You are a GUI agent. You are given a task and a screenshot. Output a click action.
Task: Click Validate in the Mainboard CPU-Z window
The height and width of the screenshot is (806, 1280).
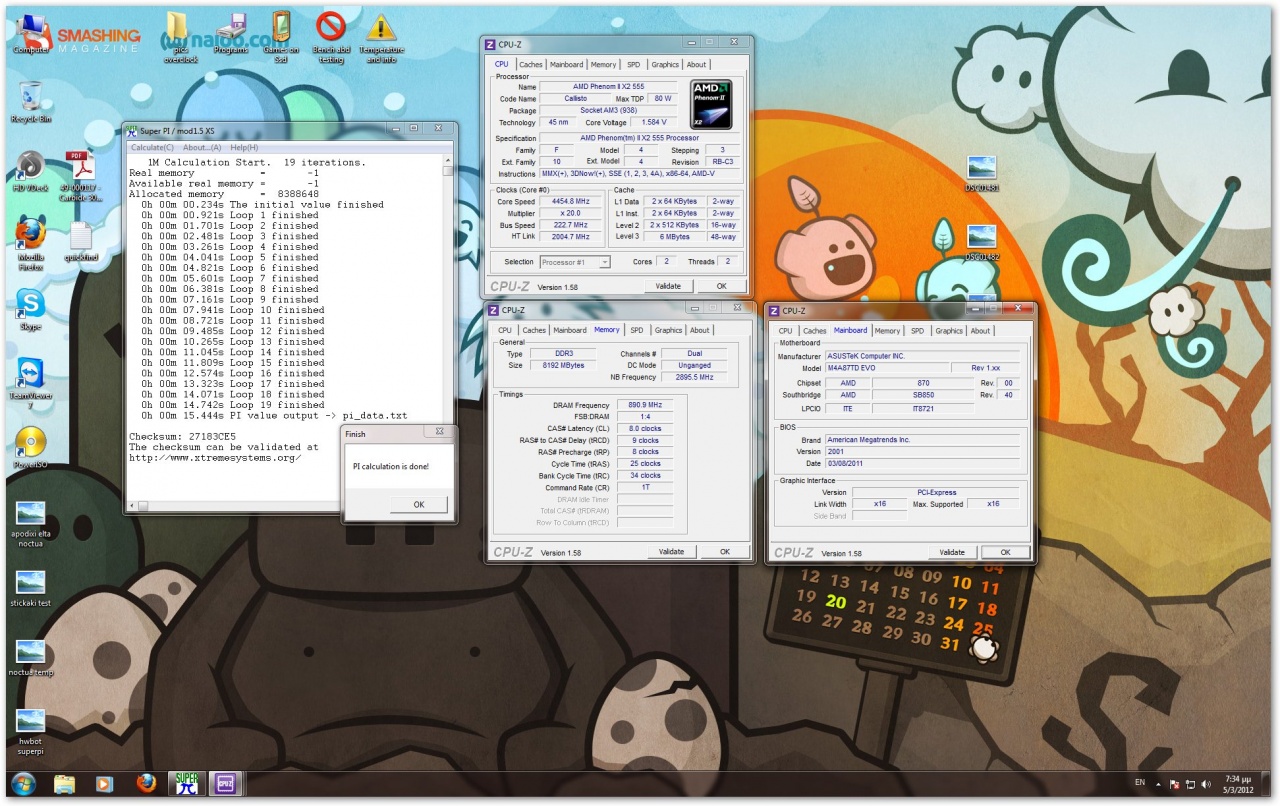click(952, 552)
